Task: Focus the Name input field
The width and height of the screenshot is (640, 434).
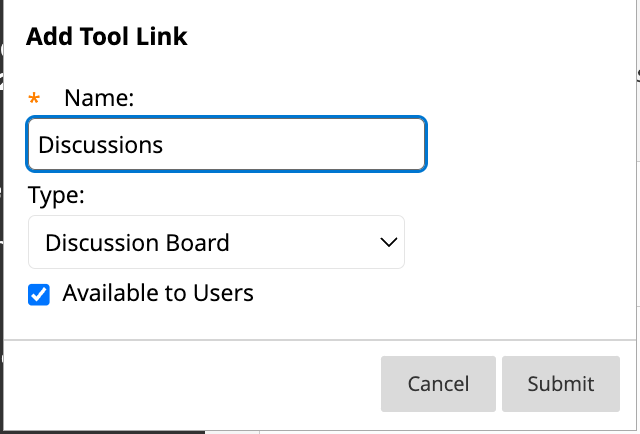Action: pos(227,145)
